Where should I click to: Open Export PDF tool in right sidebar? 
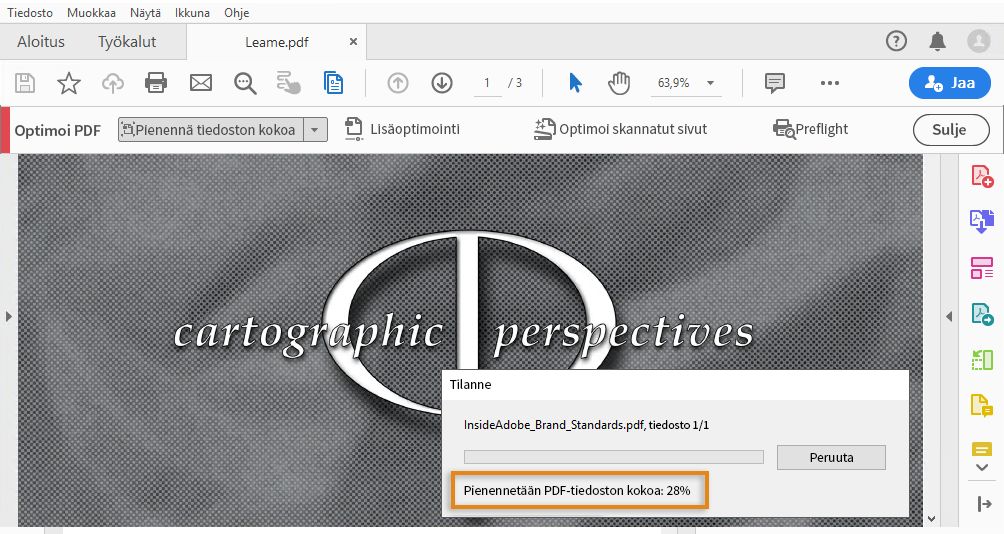point(982,222)
